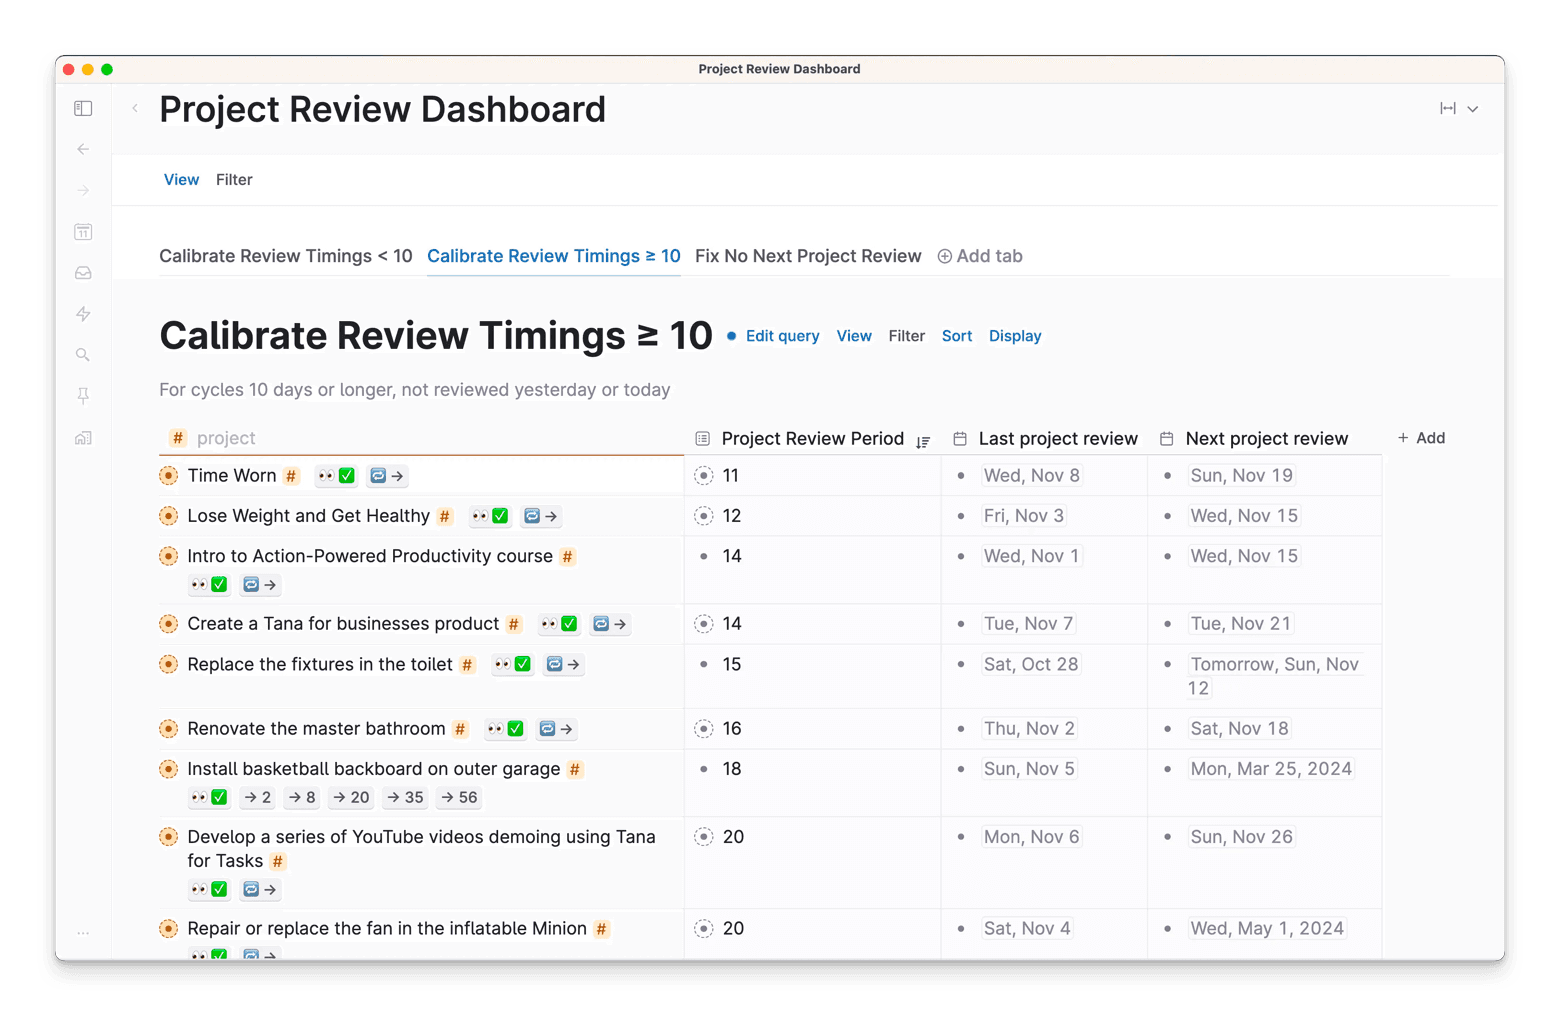Click repeat-arrow button for Replace the fixtures
Screen dimensions: 1560x1016
point(563,664)
